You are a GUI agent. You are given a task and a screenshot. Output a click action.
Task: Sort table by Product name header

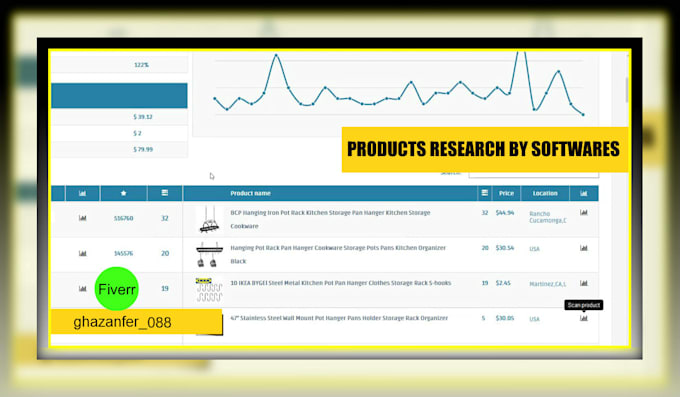pos(250,193)
